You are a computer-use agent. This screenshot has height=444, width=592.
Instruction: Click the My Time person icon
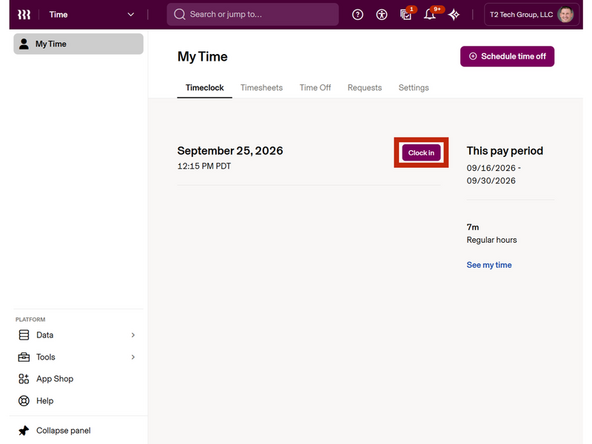tap(24, 44)
